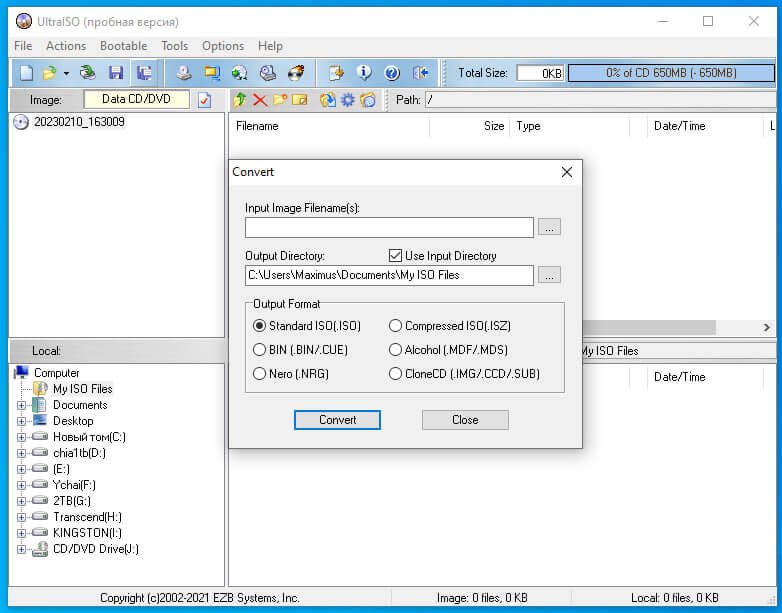Toggle the Use Input Directory checkbox
The width and height of the screenshot is (782, 613).
(x=395, y=255)
